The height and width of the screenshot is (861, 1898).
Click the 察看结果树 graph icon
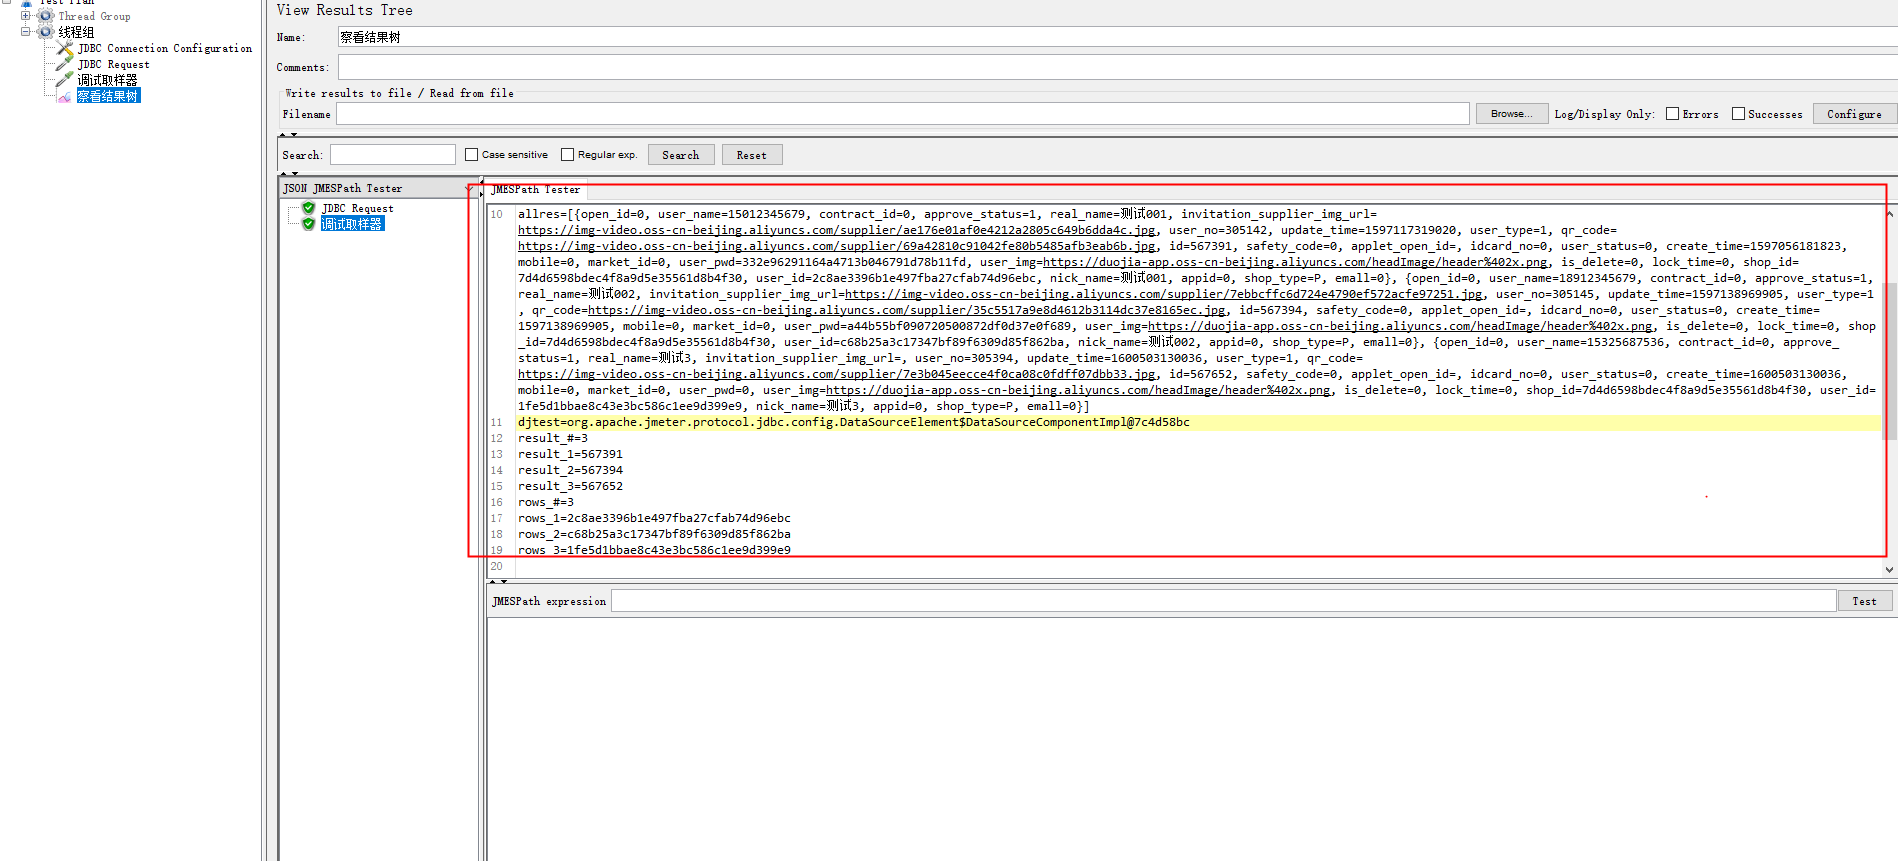(x=65, y=96)
